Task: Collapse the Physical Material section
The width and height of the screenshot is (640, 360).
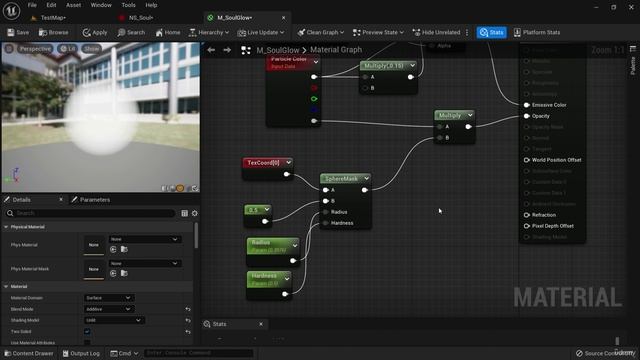Action: [6, 227]
